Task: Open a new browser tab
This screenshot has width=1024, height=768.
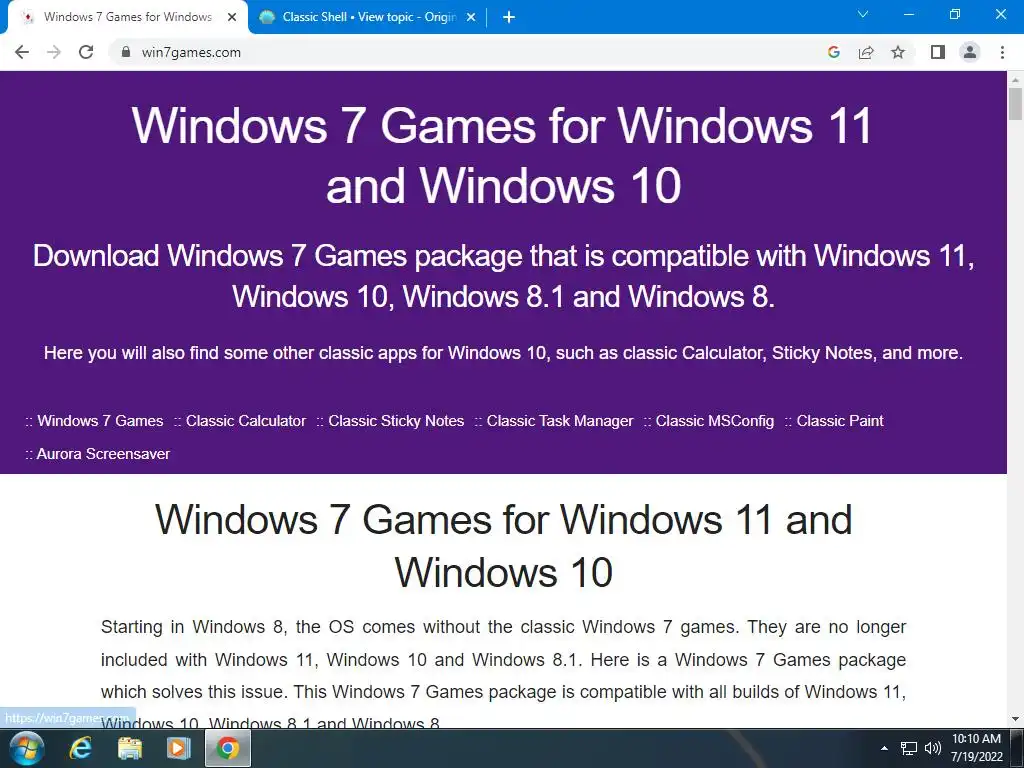Action: click(x=509, y=18)
